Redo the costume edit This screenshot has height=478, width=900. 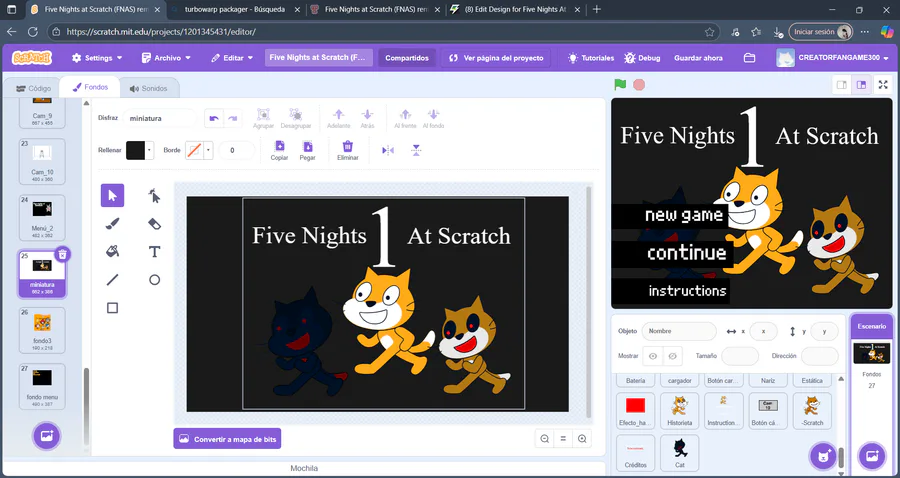pos(232,118)
